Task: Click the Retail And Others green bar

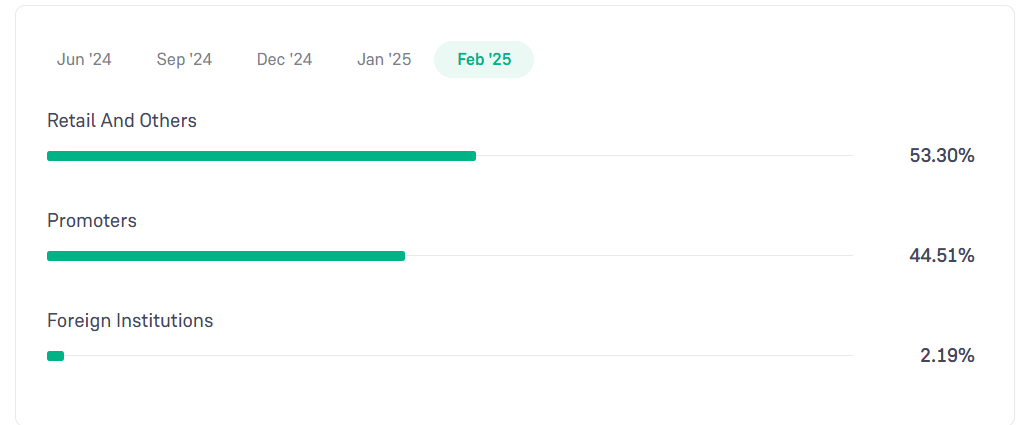Action: 261,156
